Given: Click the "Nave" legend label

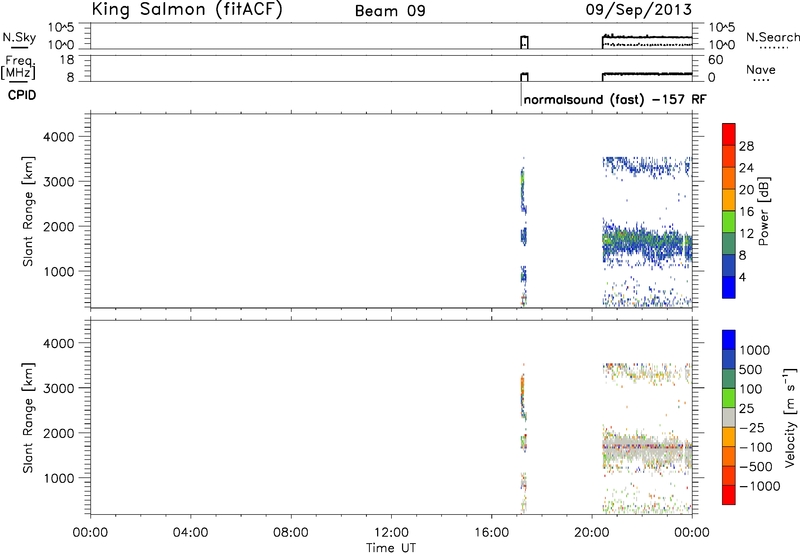Looking at the screenshot, I should pos(761,70).
